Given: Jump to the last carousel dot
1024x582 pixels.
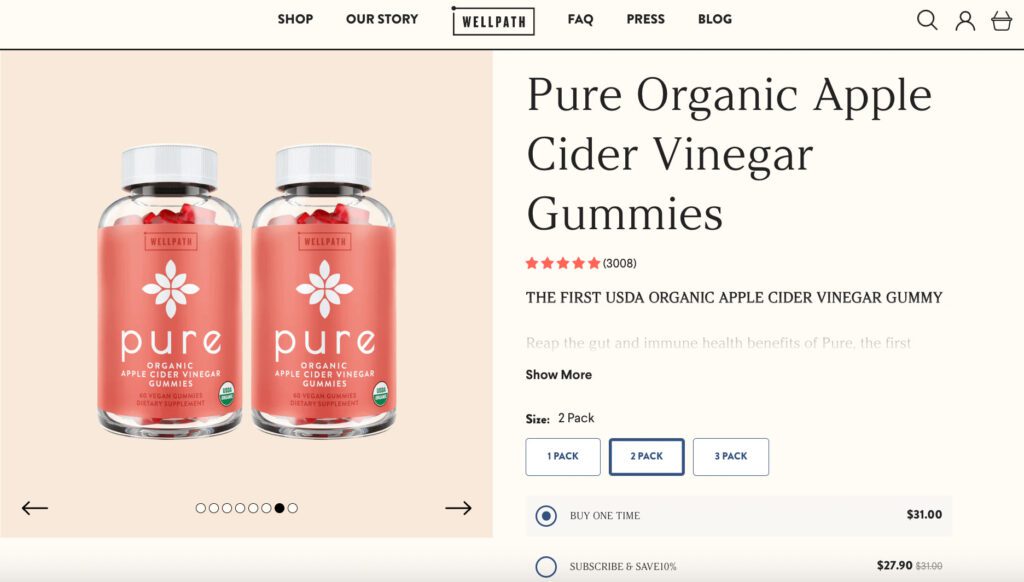Looking at the screenshot, I should (293, 508).
